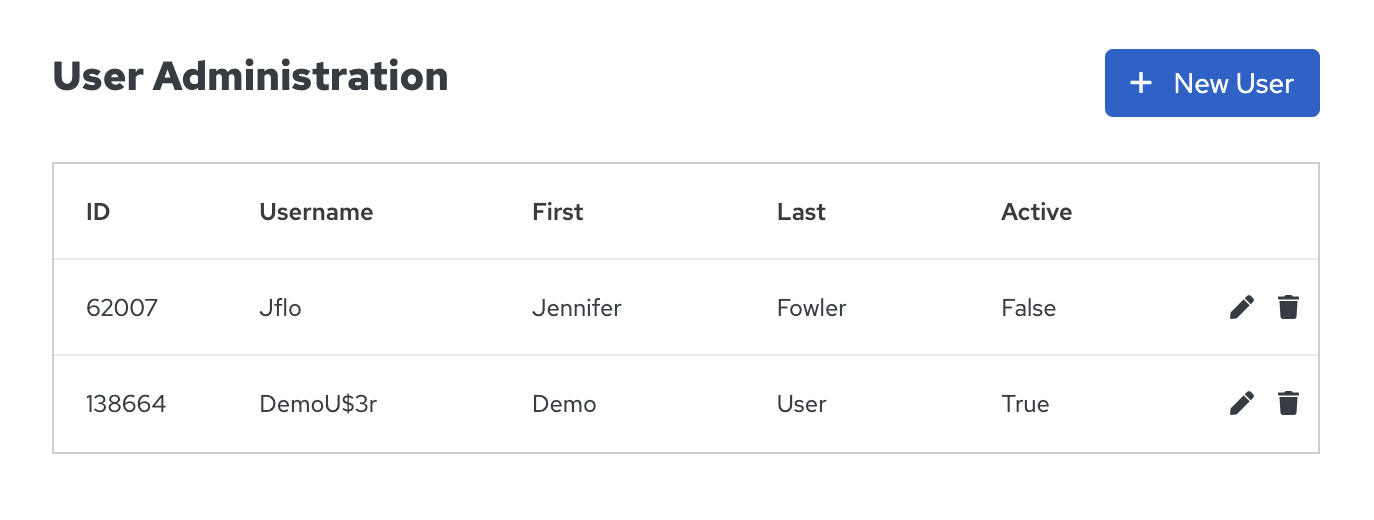Click the New User button
The width and height of the screenshot is (1374, 520).
pos(1212,83)
